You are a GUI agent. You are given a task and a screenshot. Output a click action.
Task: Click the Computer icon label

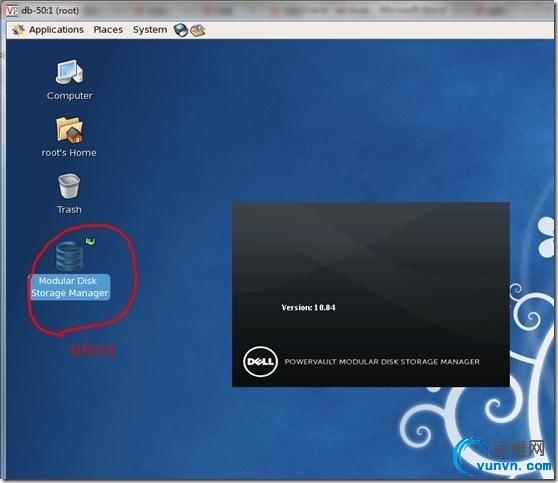coord(69,96)
